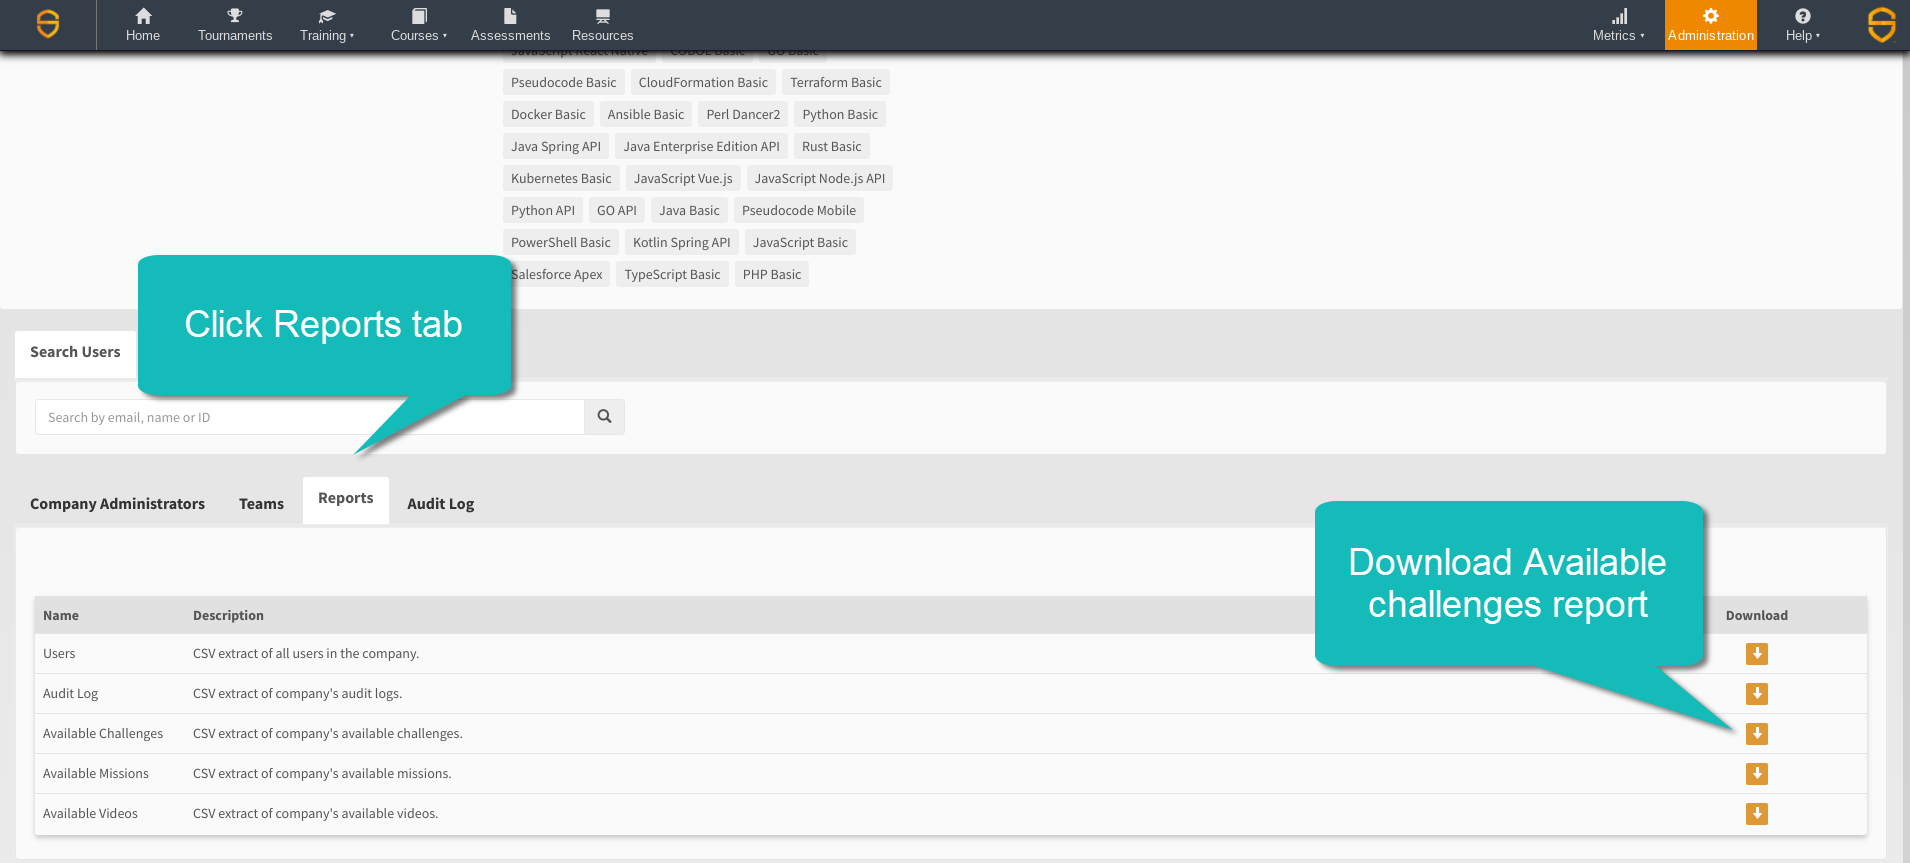Download the Available Missions report
This screenshot has width=1910, height=863.
coord(1756,774)
